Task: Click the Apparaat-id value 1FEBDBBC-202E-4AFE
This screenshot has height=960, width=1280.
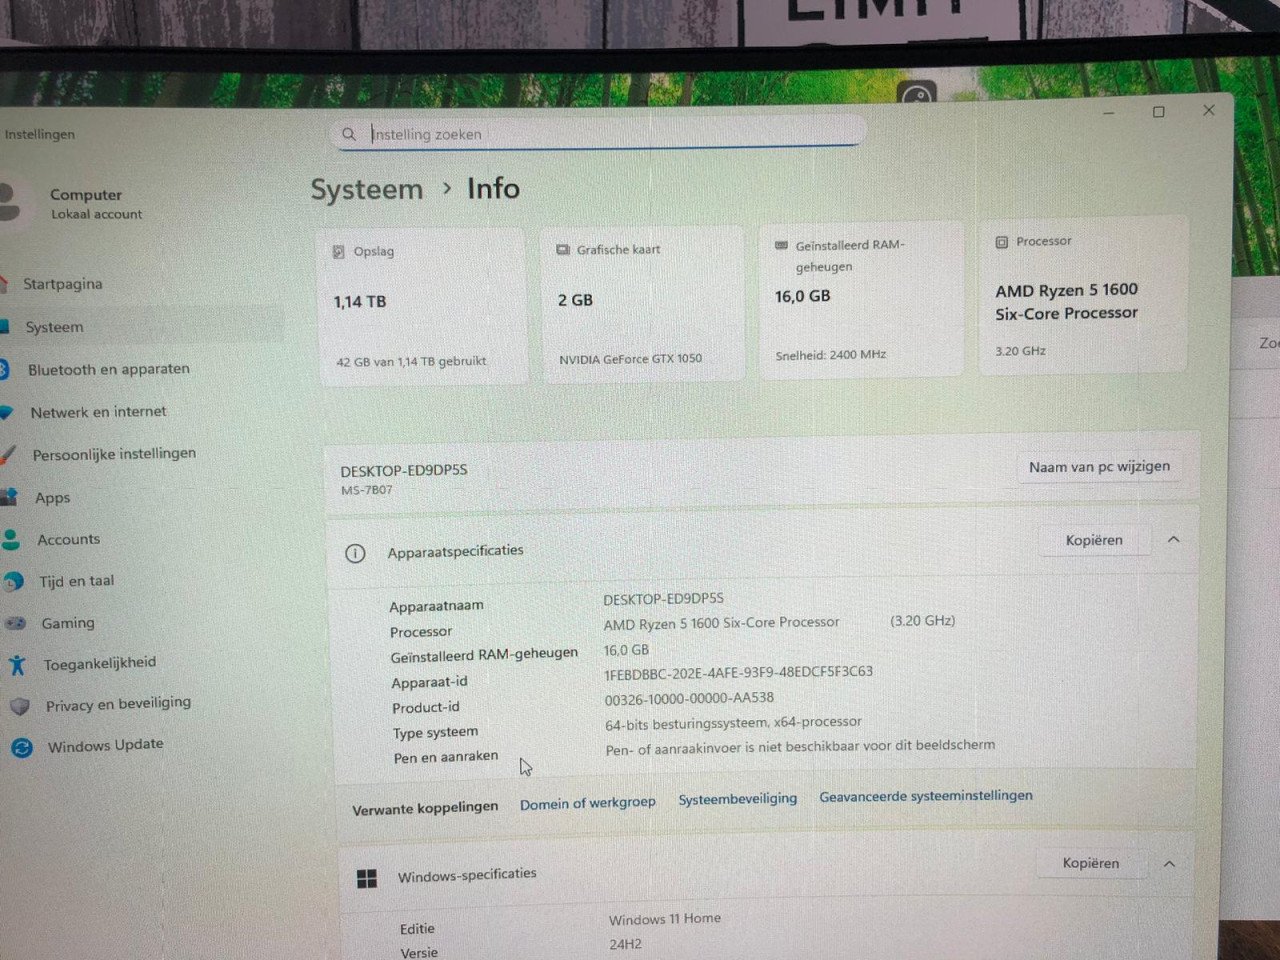Action: (738, 672)
